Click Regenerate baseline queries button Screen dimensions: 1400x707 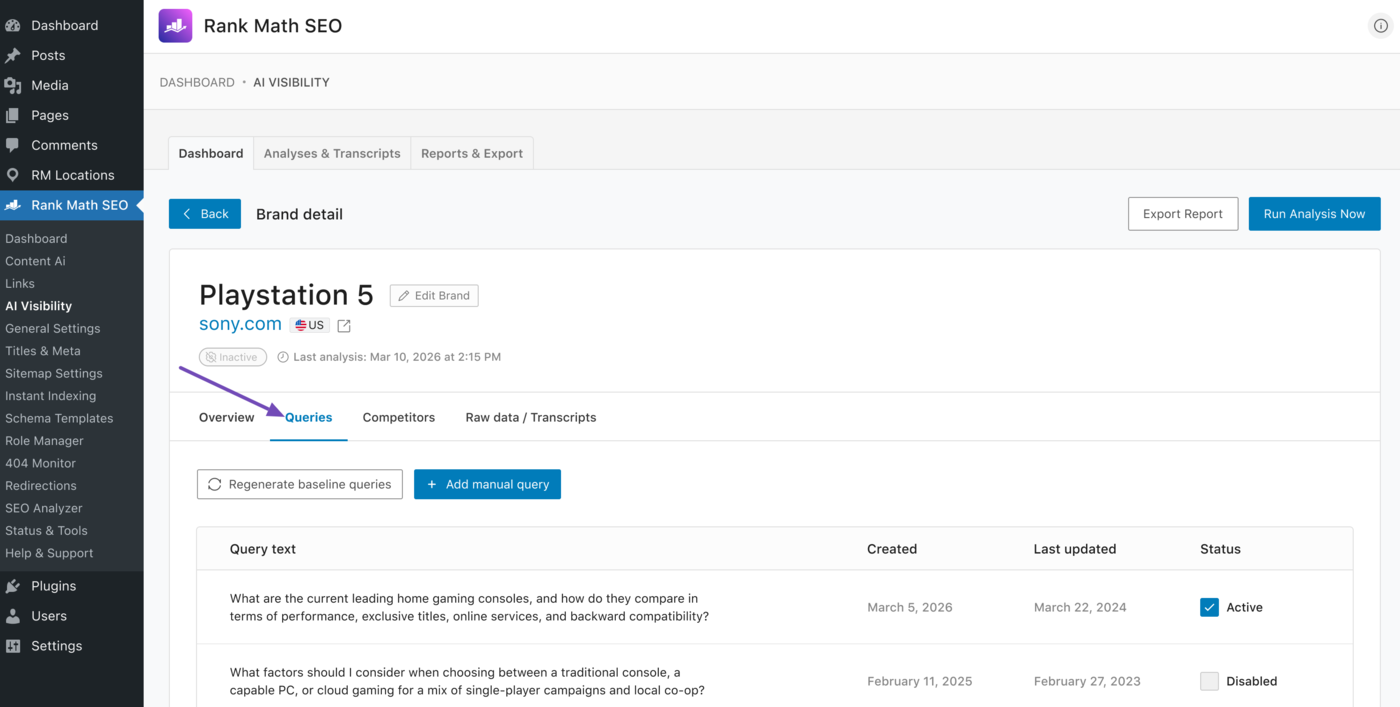300,484
